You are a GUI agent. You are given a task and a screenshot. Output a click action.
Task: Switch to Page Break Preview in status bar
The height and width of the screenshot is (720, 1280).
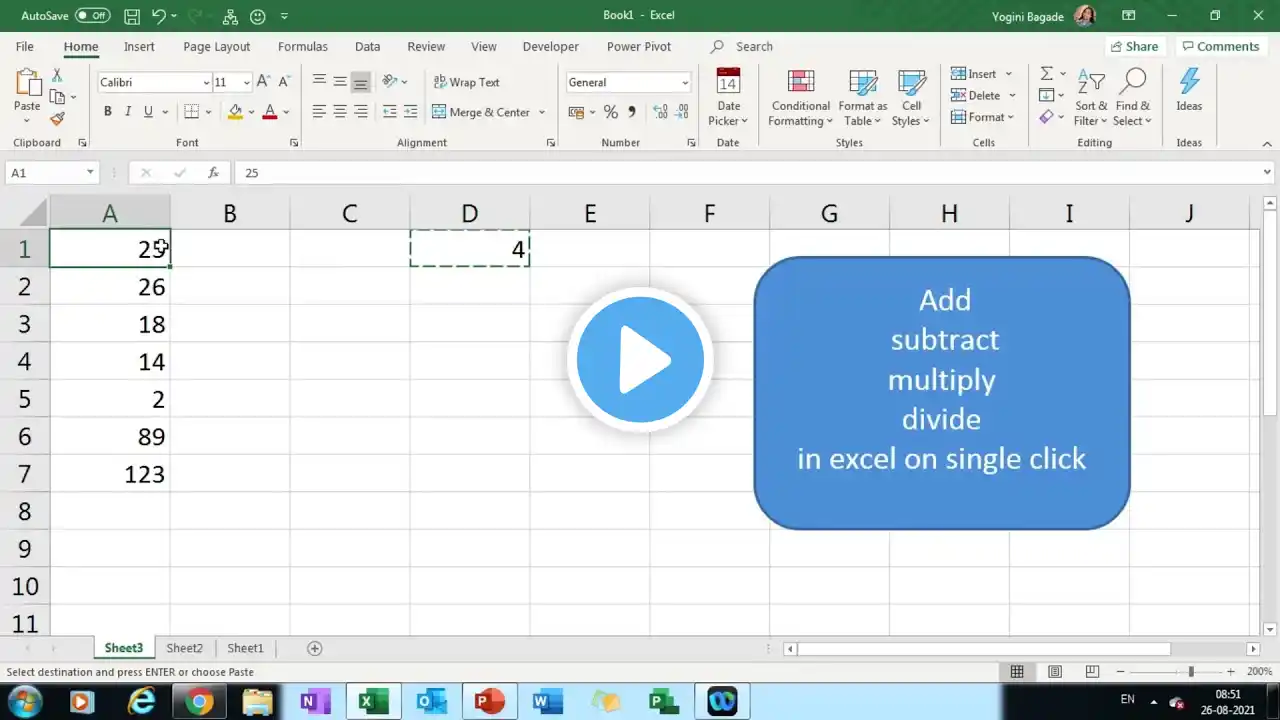pyautogui.click(x=1092, y=672)
